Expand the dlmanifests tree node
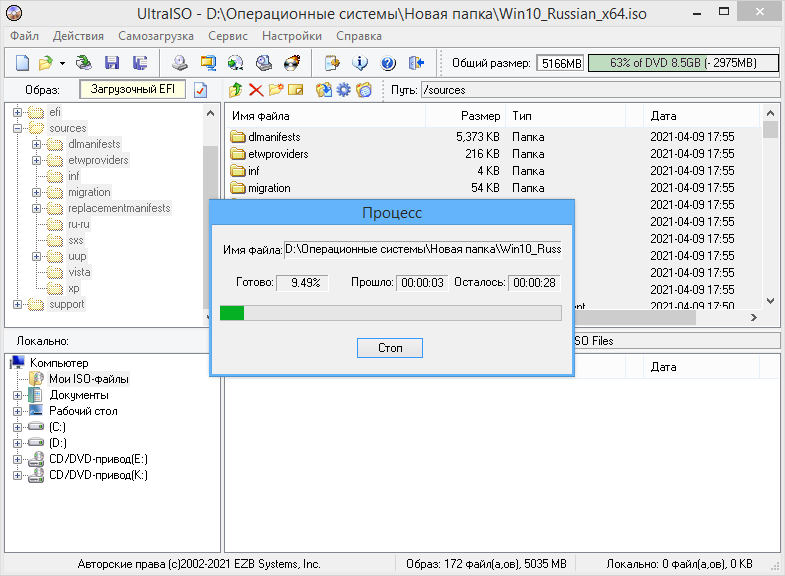Viewport: 785px width, 576px height. (x=37, y=144)
